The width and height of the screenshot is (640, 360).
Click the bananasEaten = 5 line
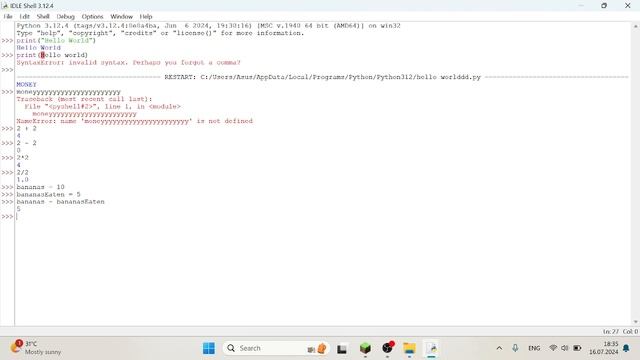(48, 195)
